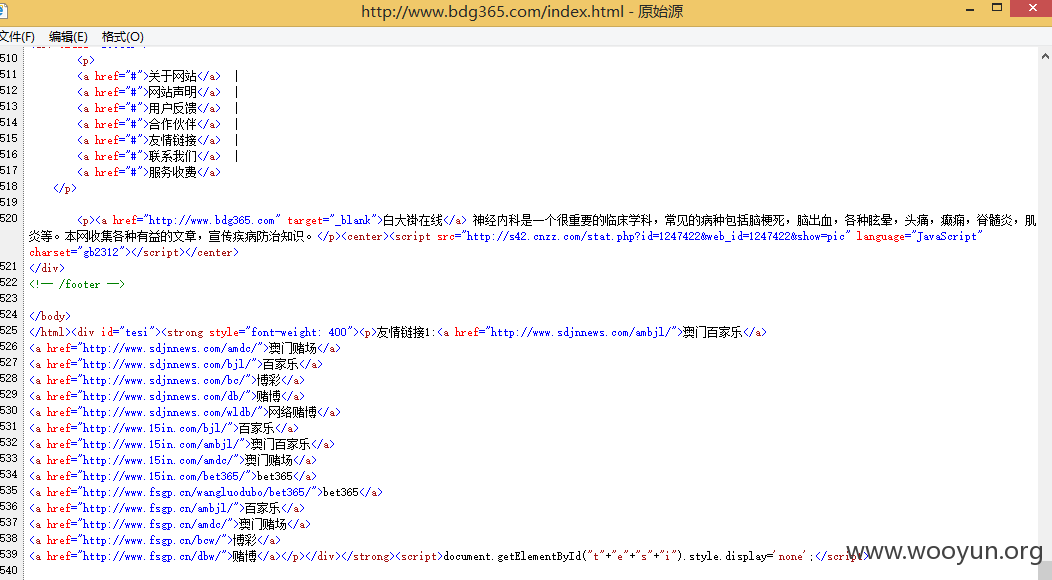Image resolution: width=1052 pixels, height=580 pixels.
Task: Click line number 510
Action: (x=9, y=58)
